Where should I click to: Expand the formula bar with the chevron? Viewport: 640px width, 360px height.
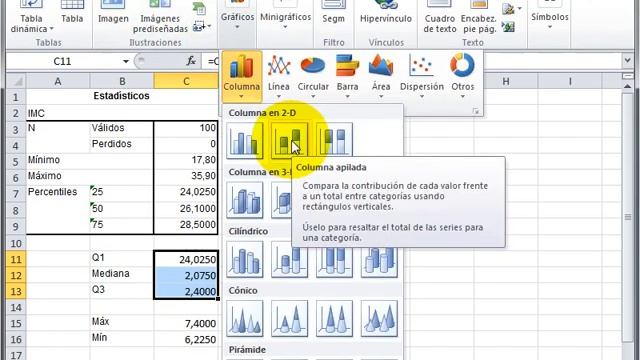click(x=627, y=61)
